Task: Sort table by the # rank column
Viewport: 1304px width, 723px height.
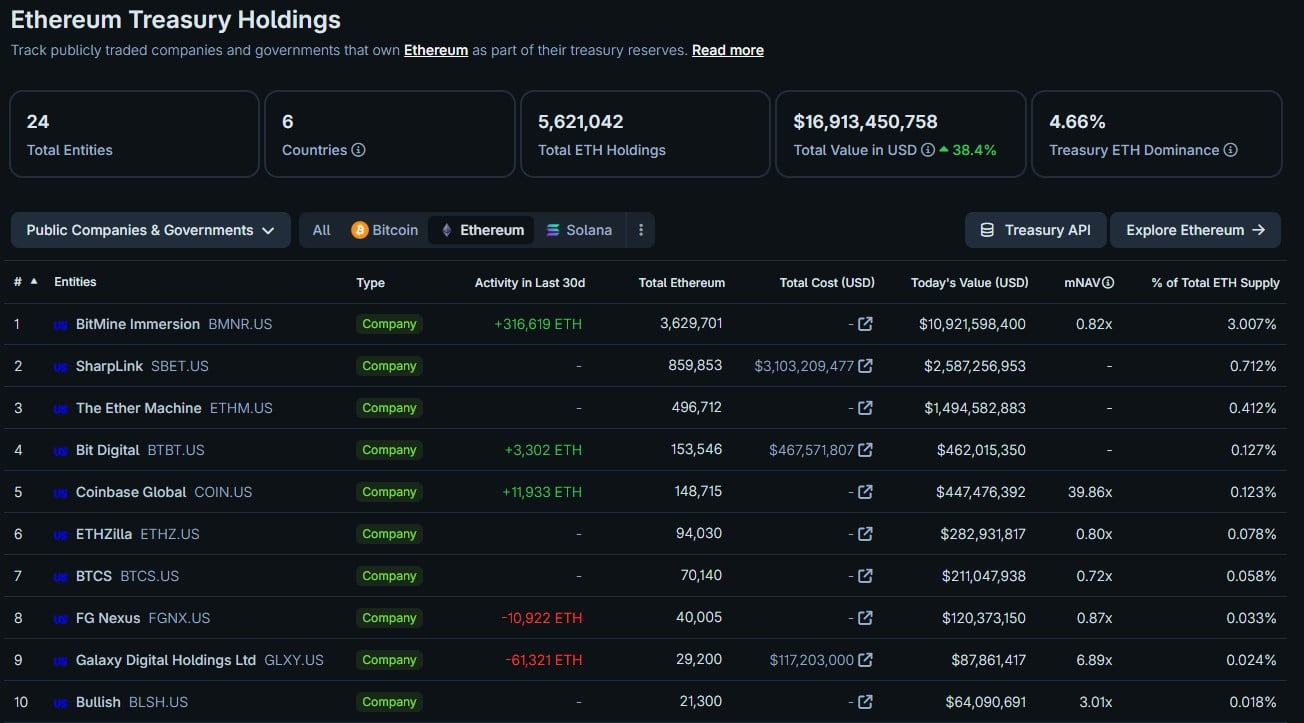Action: point(24,282)
